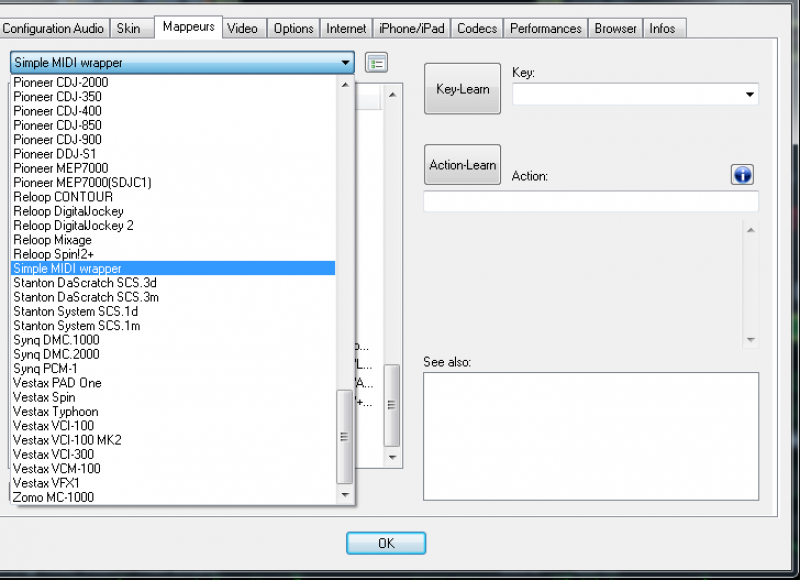Pick Synq DMC.1000 mapper
The height and width of the screenshot is (580, 800).
click(173, 339)
